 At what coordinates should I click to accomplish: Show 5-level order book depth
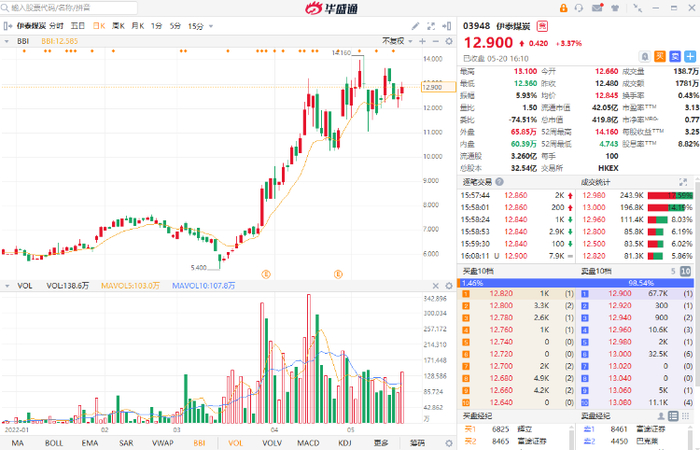[673, 271]
